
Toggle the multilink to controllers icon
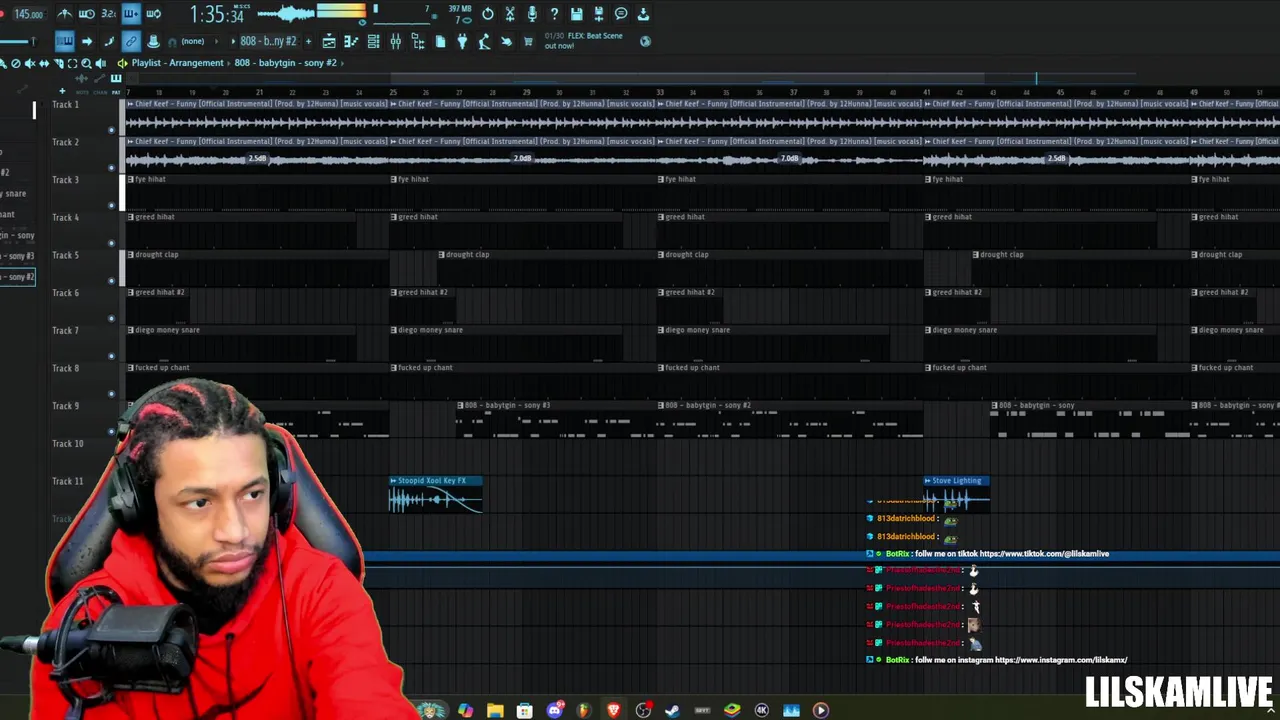[131, 41]
